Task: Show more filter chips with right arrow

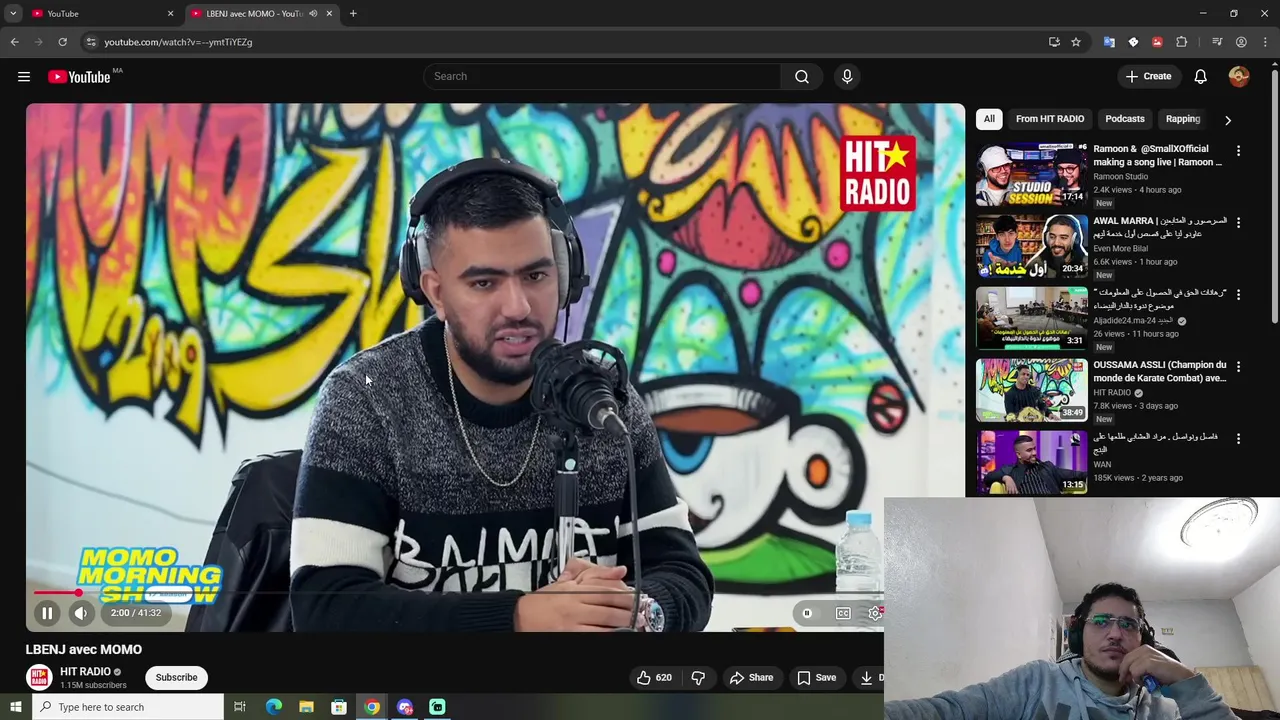Action: [1228, 120]
